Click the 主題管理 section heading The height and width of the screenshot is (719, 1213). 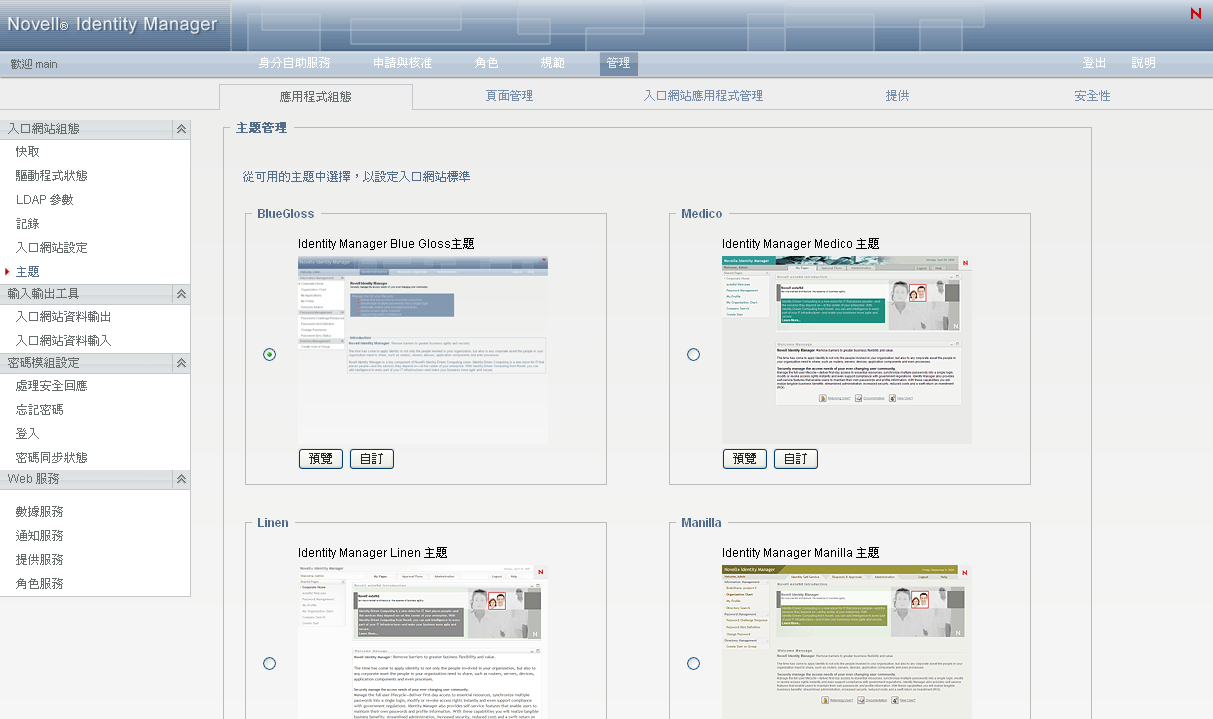coord(262,128)
